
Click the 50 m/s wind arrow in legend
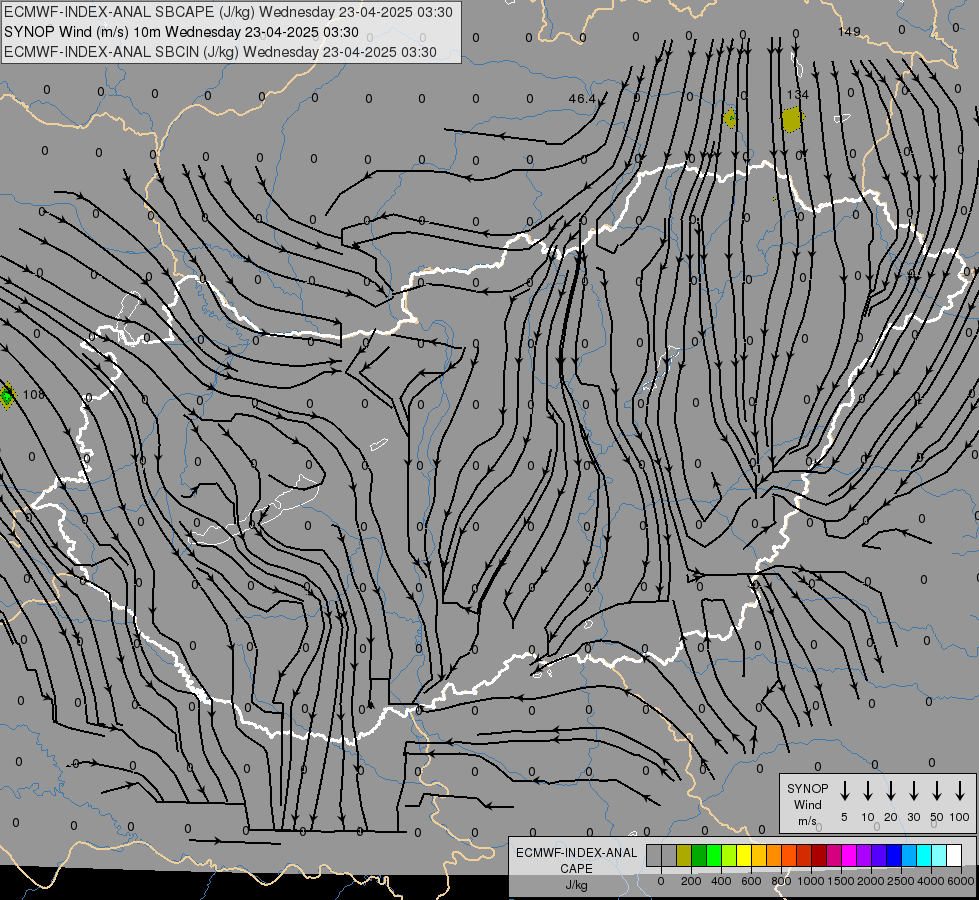[x=937, y=790]
